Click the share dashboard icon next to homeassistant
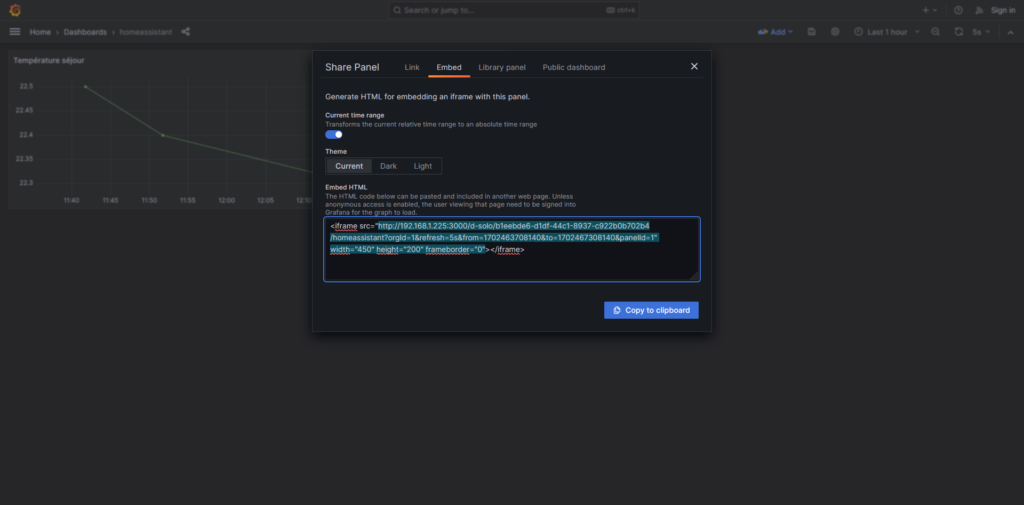 click(x=185, y=31)
